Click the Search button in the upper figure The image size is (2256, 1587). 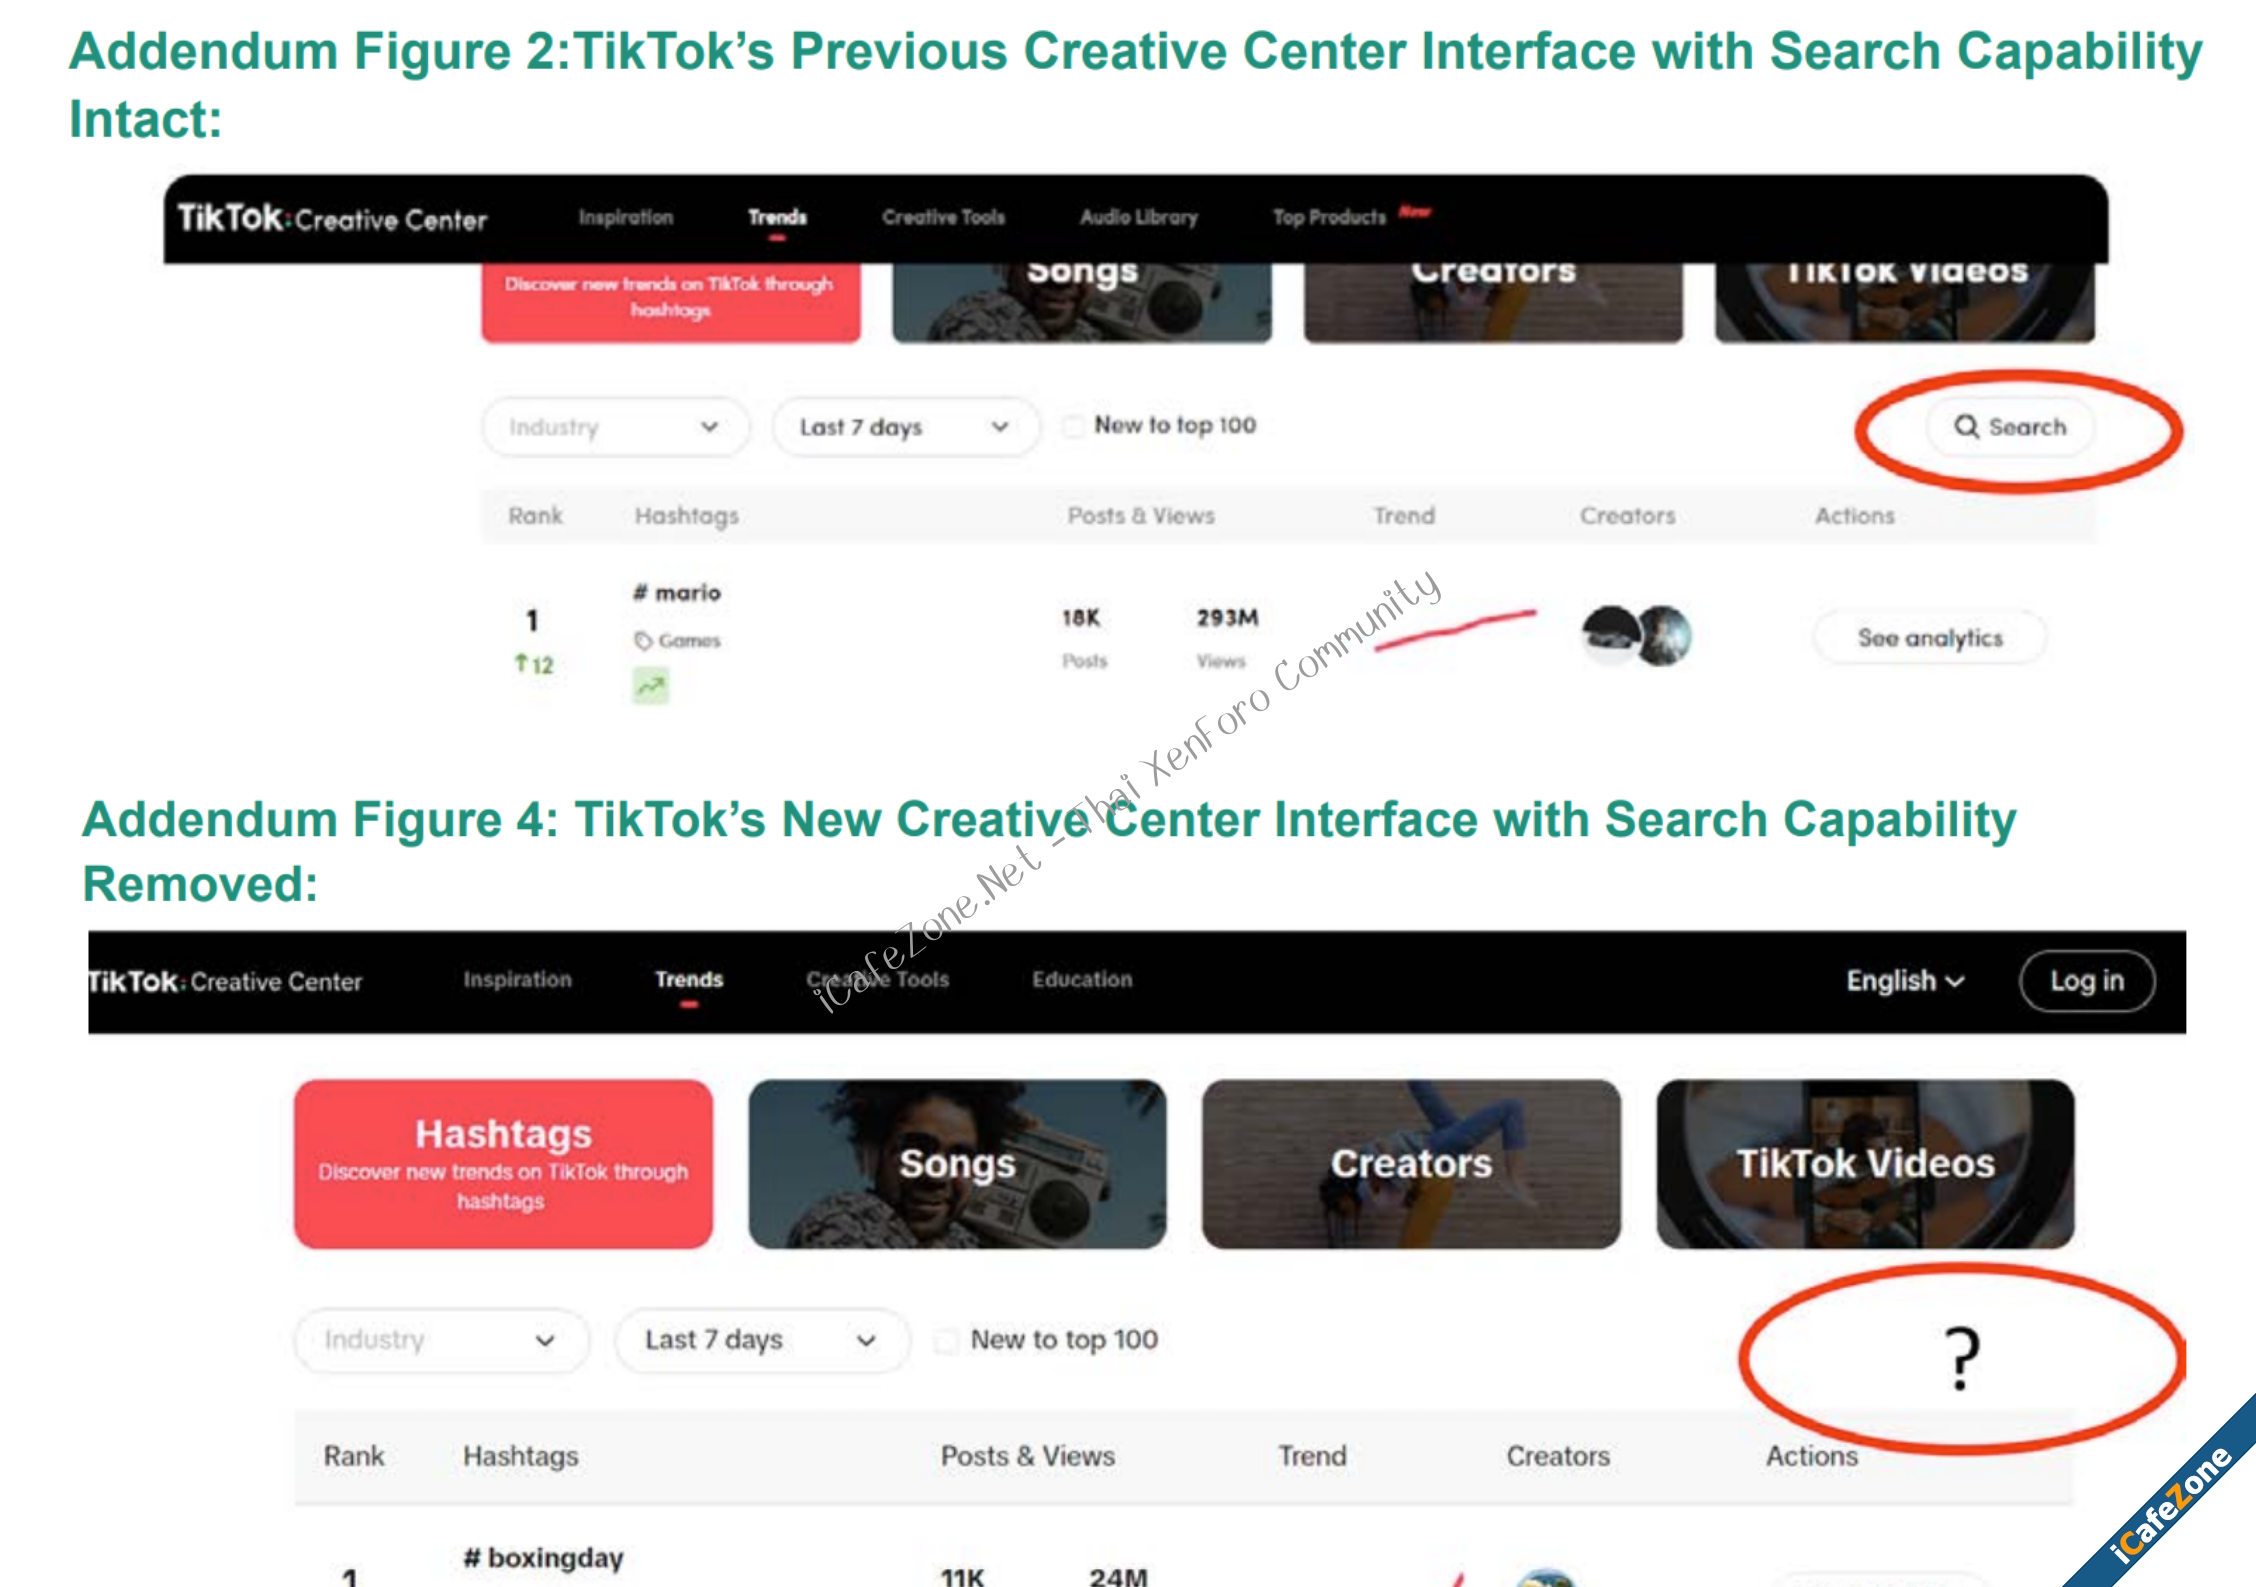[2010, 427]
